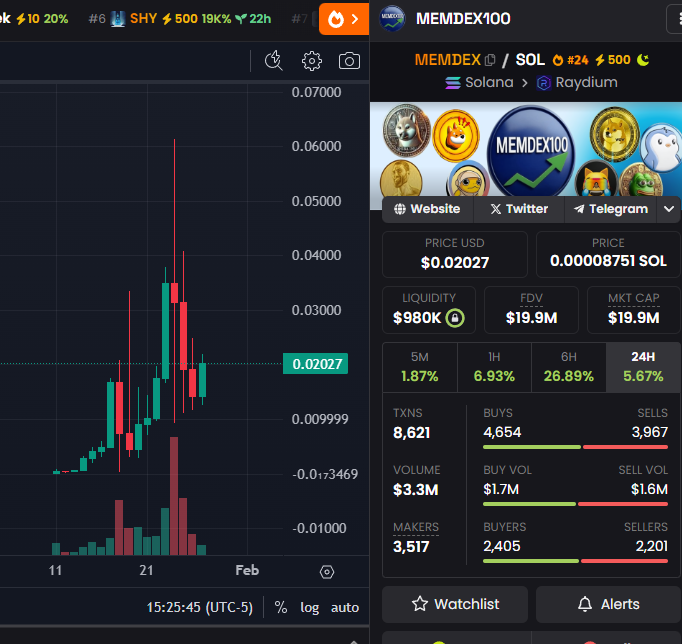Click the MEMDEX100 round logo in header

coord(392,19)
